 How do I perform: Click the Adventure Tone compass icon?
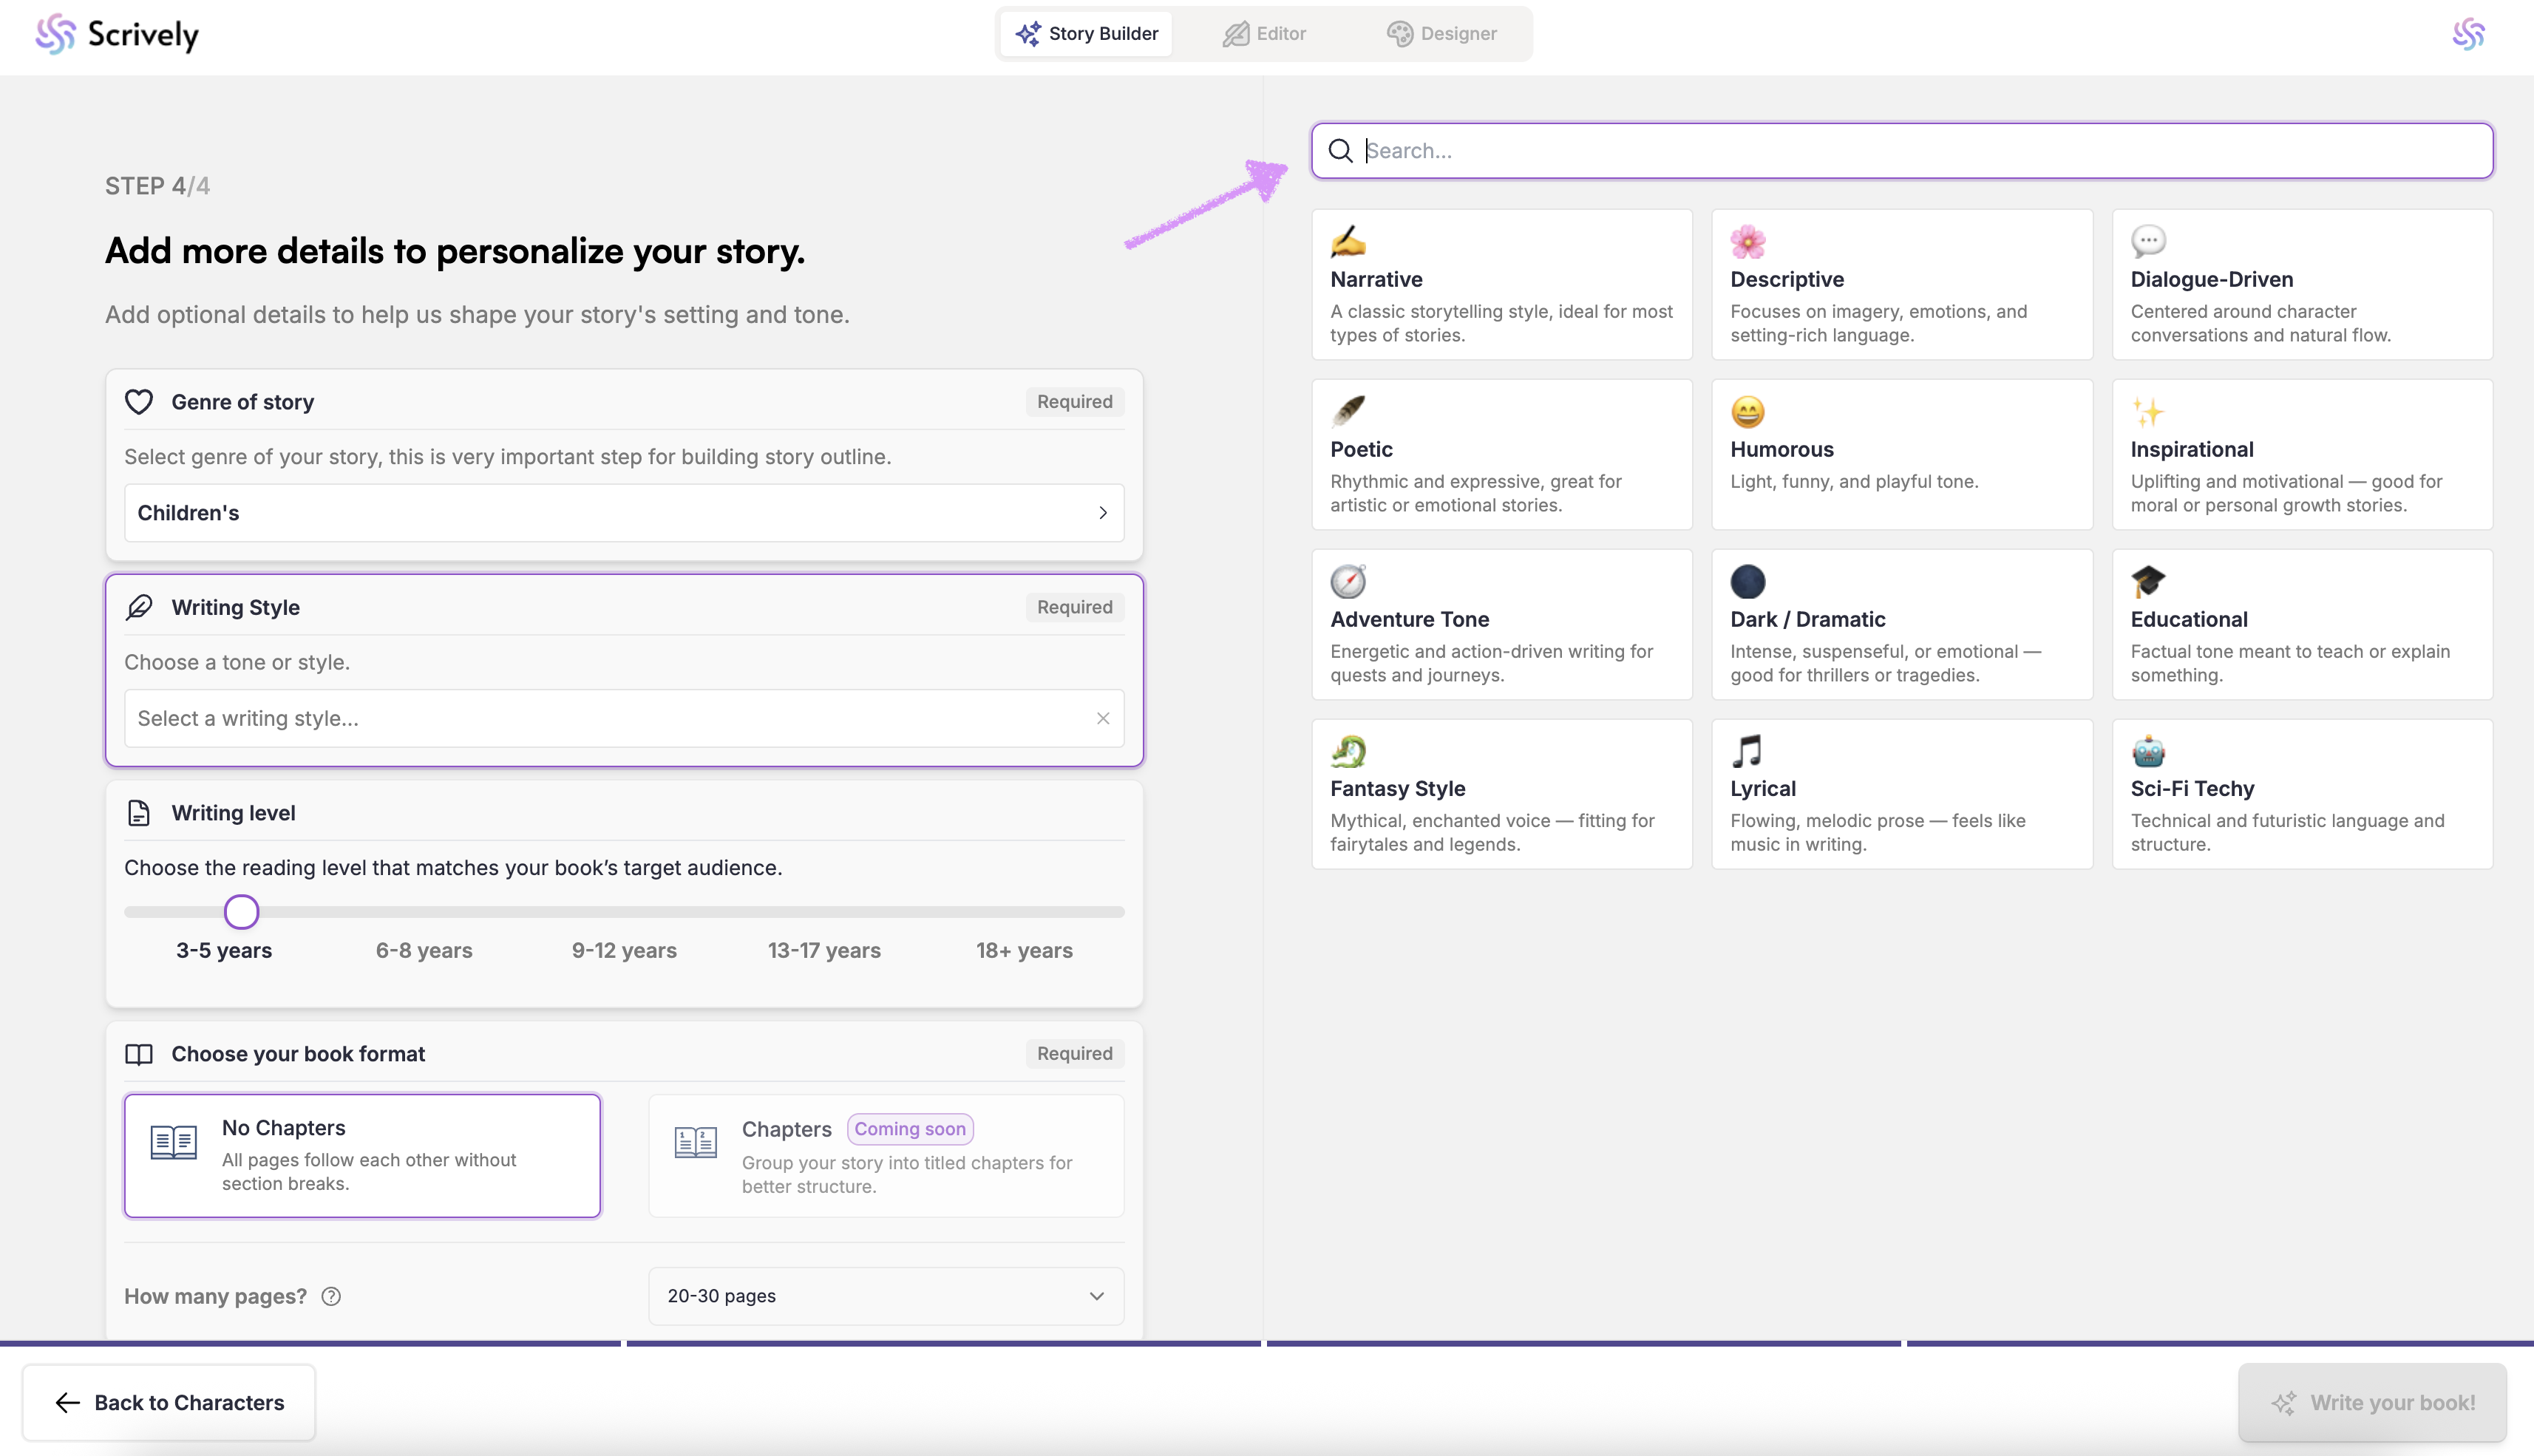[1348, 581]
